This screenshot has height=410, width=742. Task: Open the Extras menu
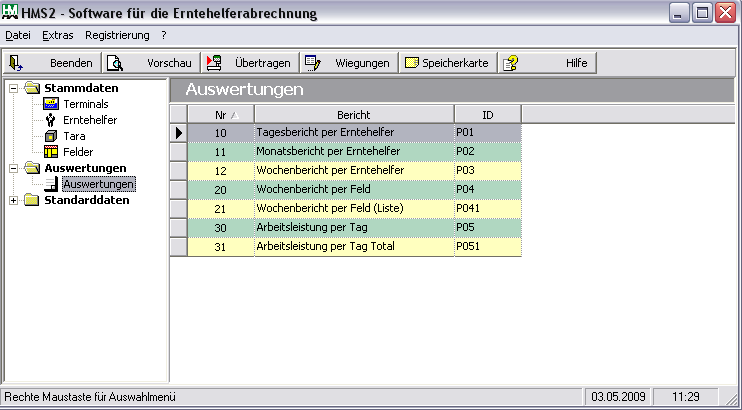(57, 35)
